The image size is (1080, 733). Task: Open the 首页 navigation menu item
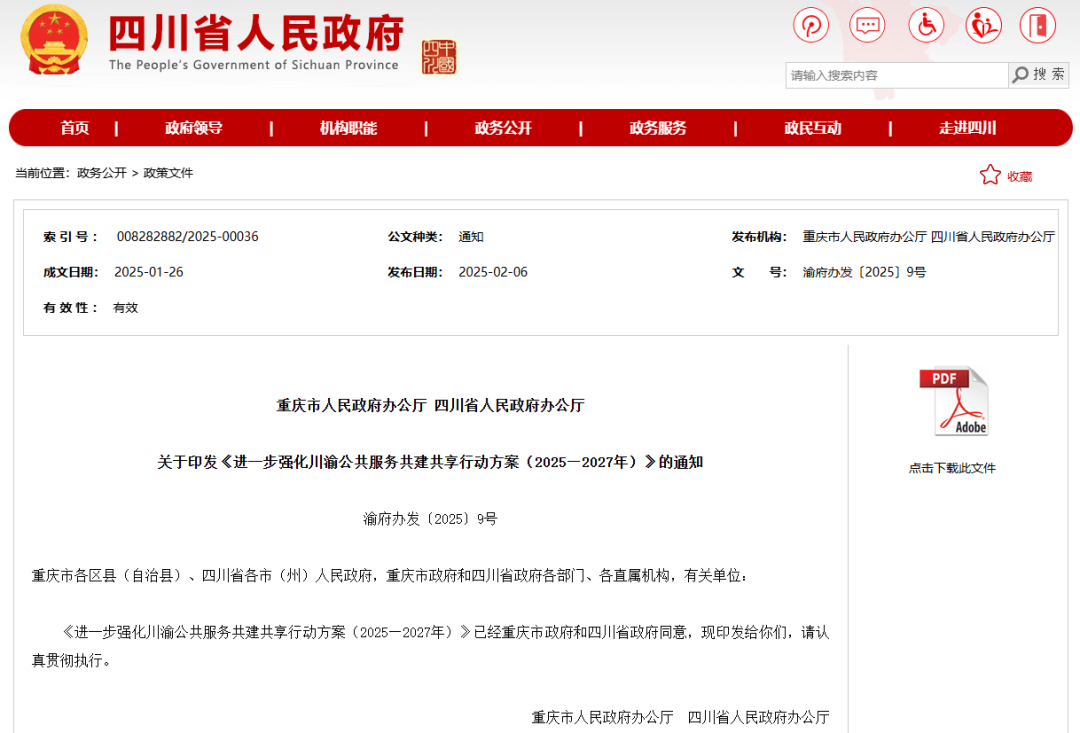coord(75,128)
